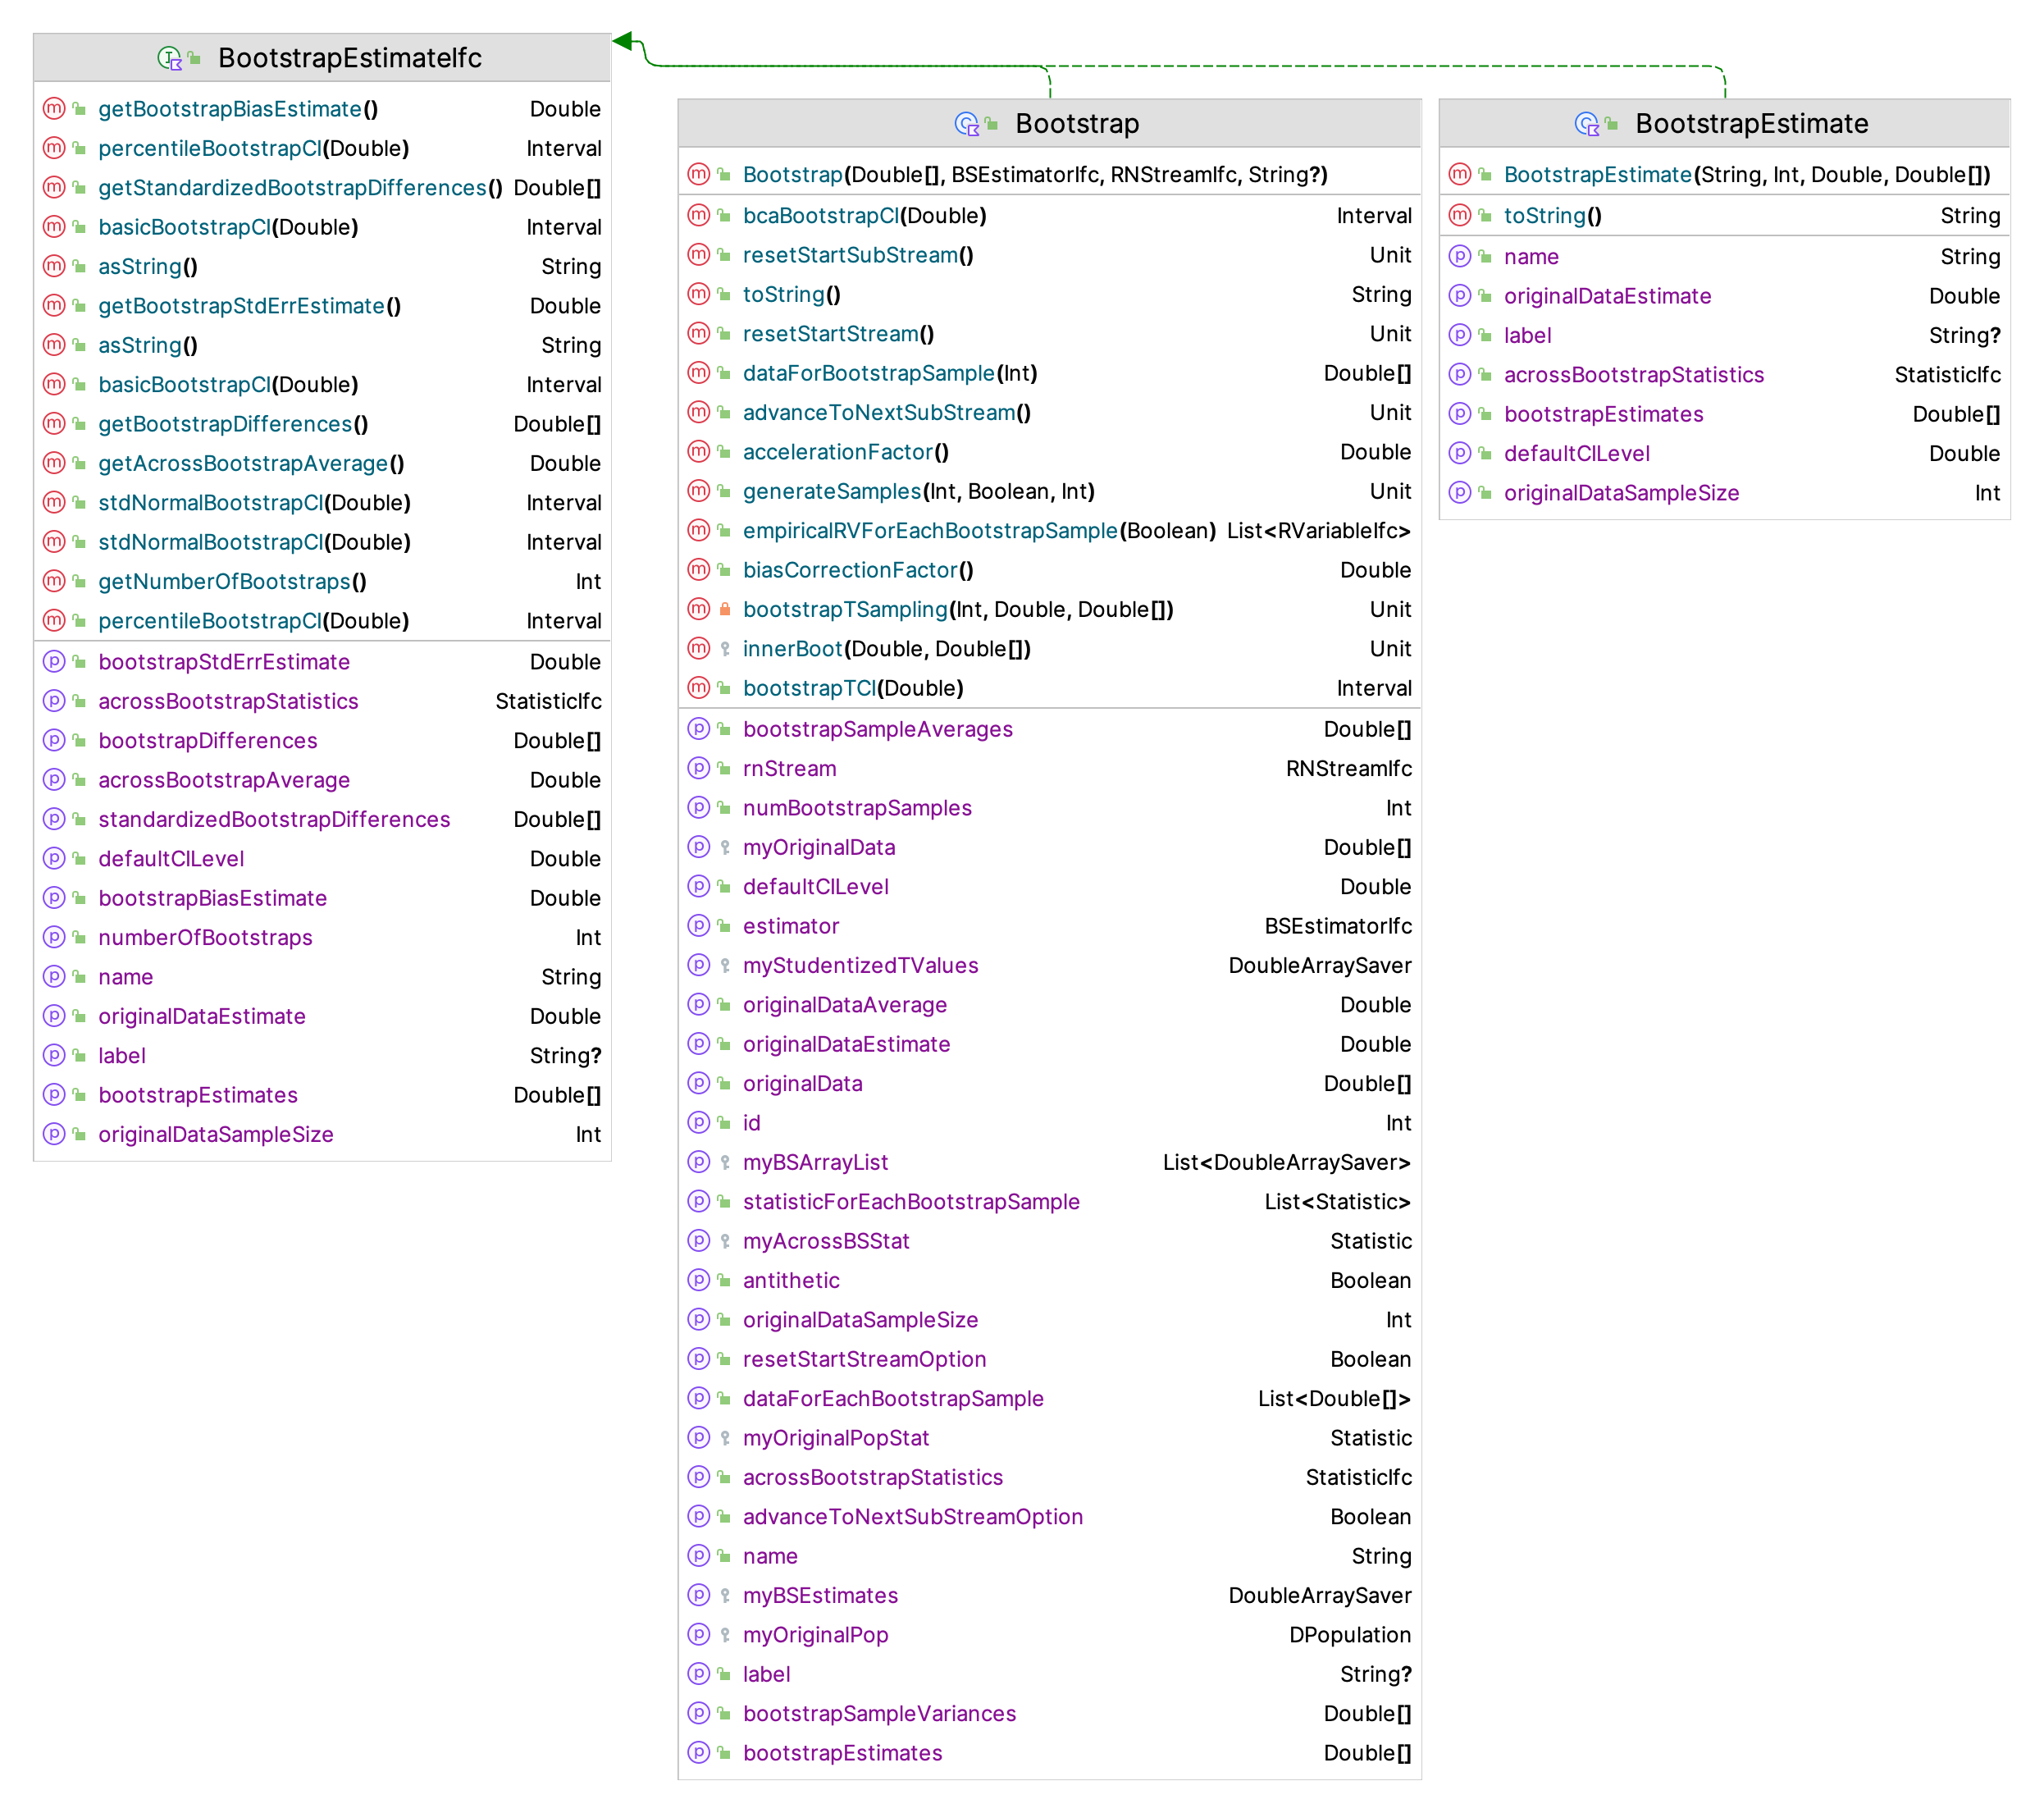Click method icon beside toString() in BootstrapEstimate
Viewport: 2044px width, 1813px height.
tap(1460, 215)
